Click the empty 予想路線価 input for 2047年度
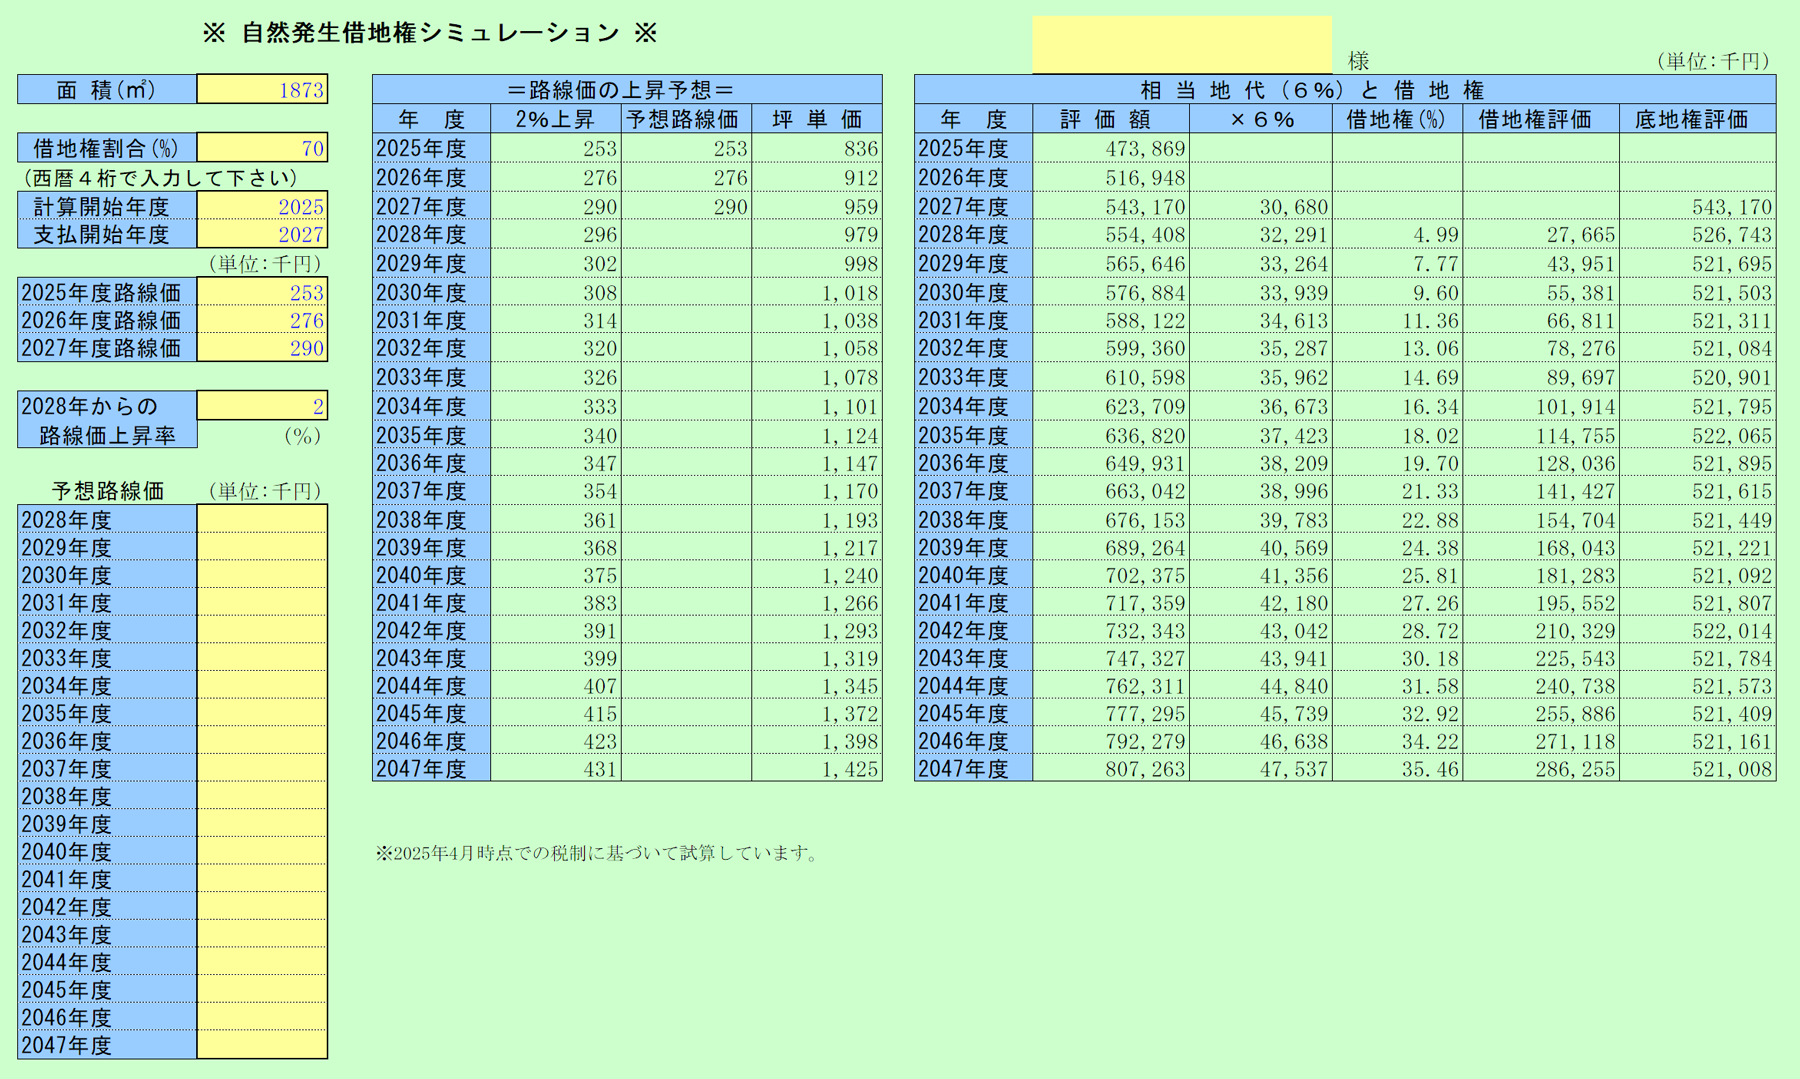The height and width of the screenshot is (1079, 1800). coord(262,1044)
